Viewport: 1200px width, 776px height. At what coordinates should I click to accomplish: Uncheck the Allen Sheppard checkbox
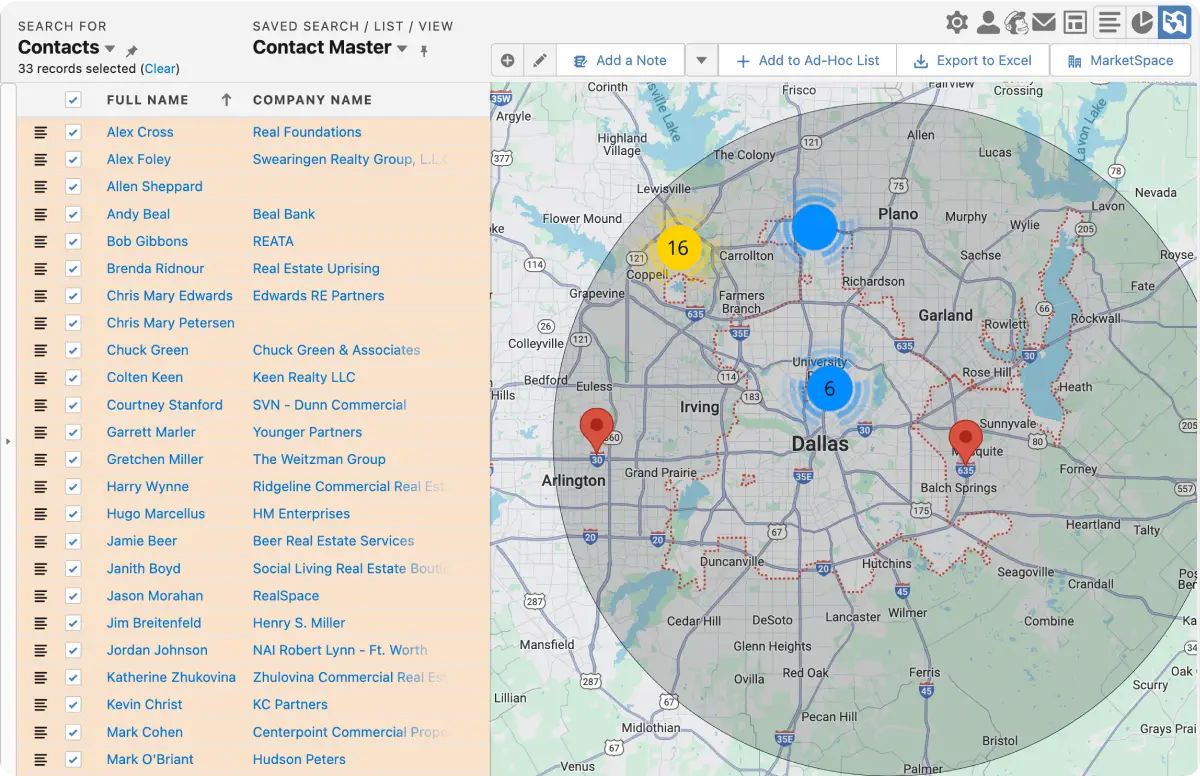(72, 186)
